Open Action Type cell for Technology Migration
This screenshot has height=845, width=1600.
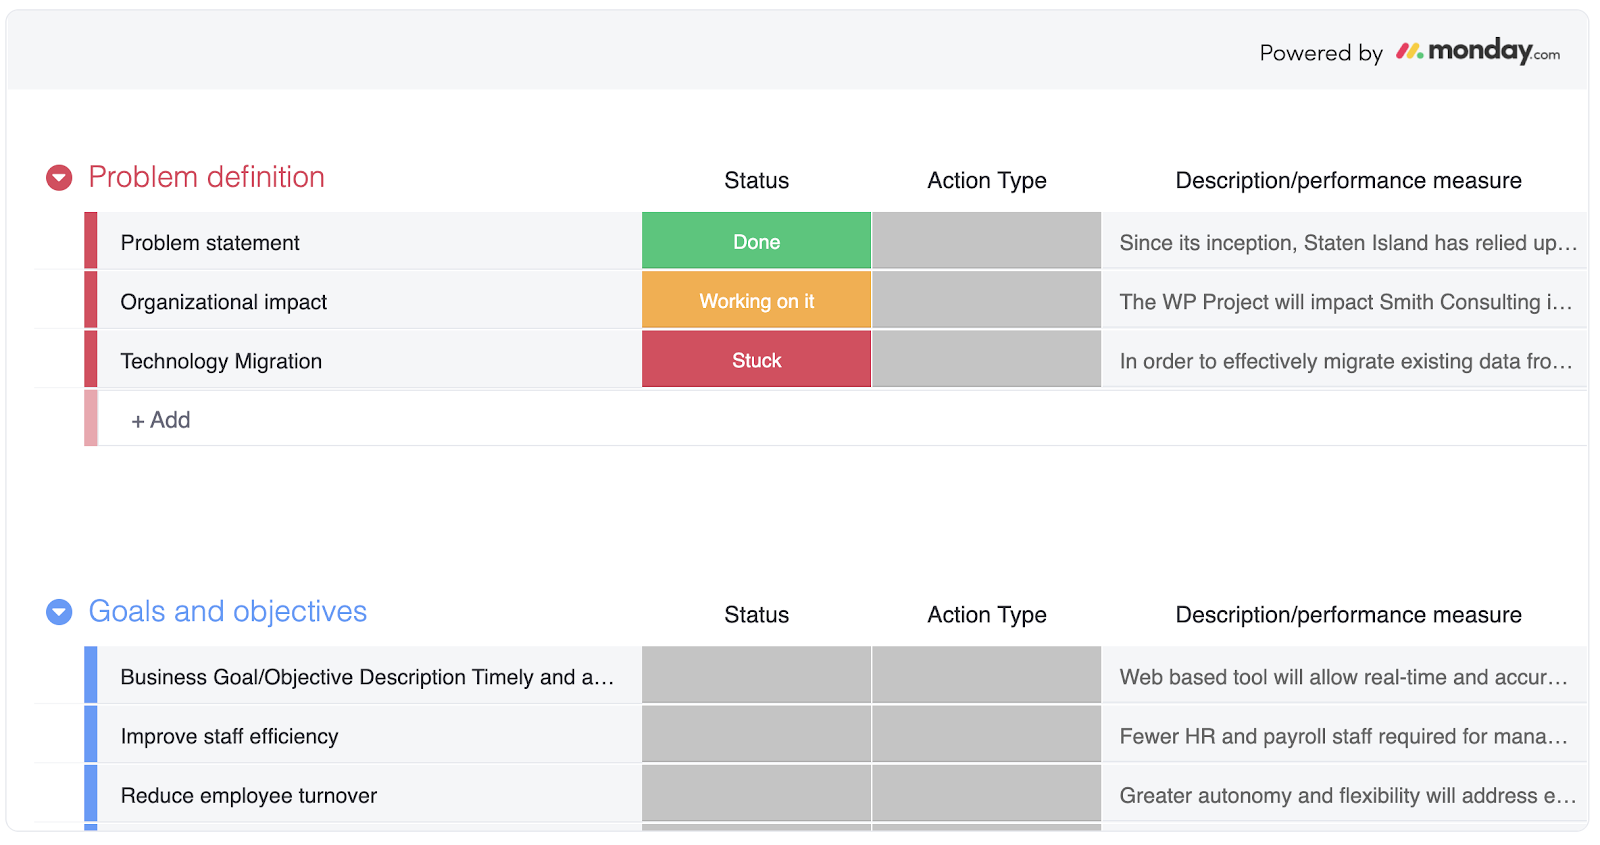click(x=986, y=360)
